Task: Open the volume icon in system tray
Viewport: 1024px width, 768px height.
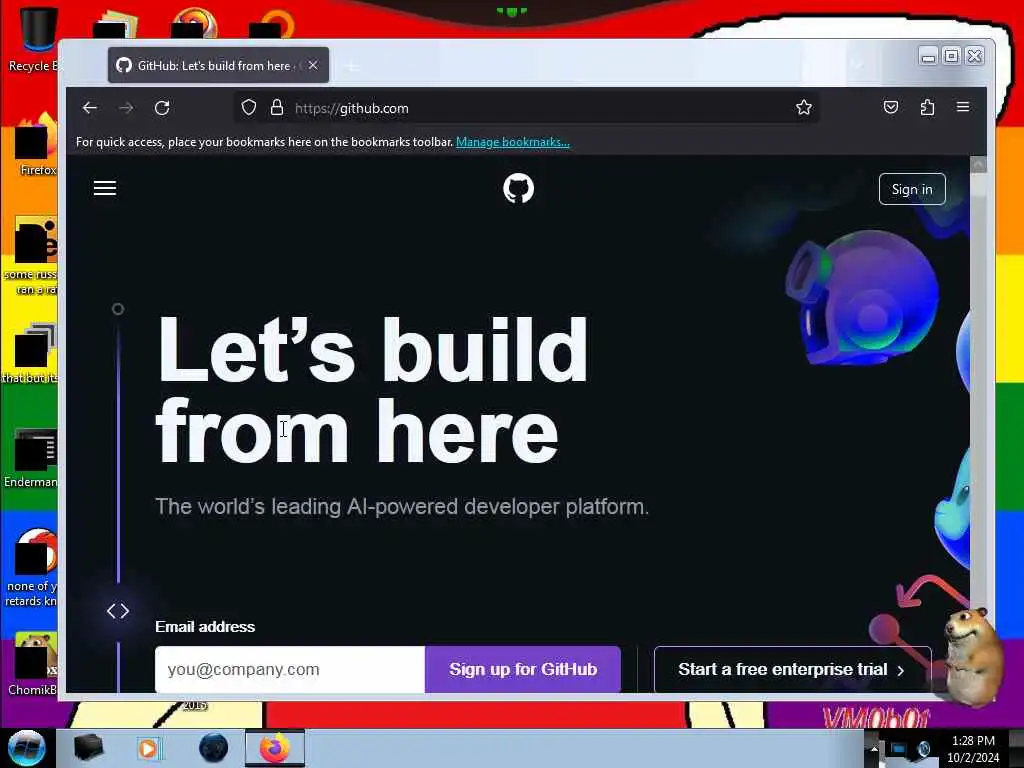Action: (x=923, y=748)
